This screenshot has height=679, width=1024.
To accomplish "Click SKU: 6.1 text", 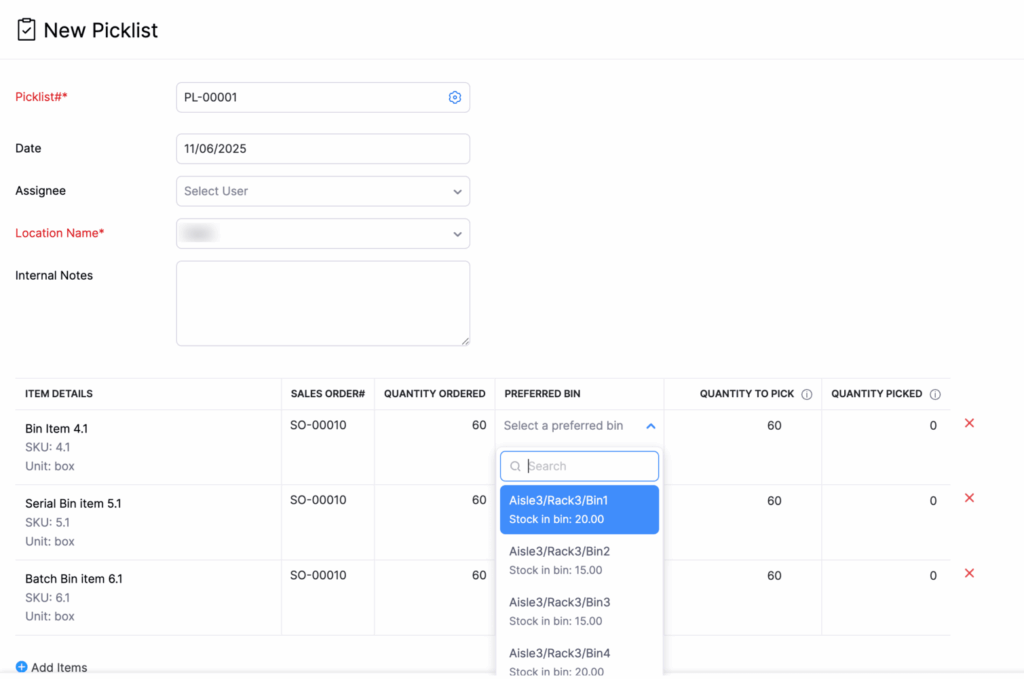I will (x=48, y=597).
